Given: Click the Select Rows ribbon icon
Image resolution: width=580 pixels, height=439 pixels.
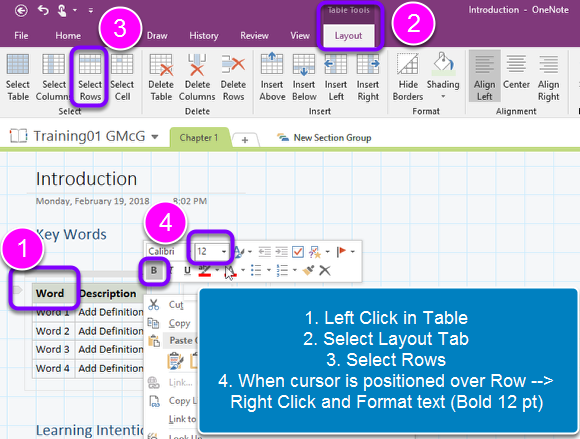Looking at the screenshot, I should (x=90, y=77).
